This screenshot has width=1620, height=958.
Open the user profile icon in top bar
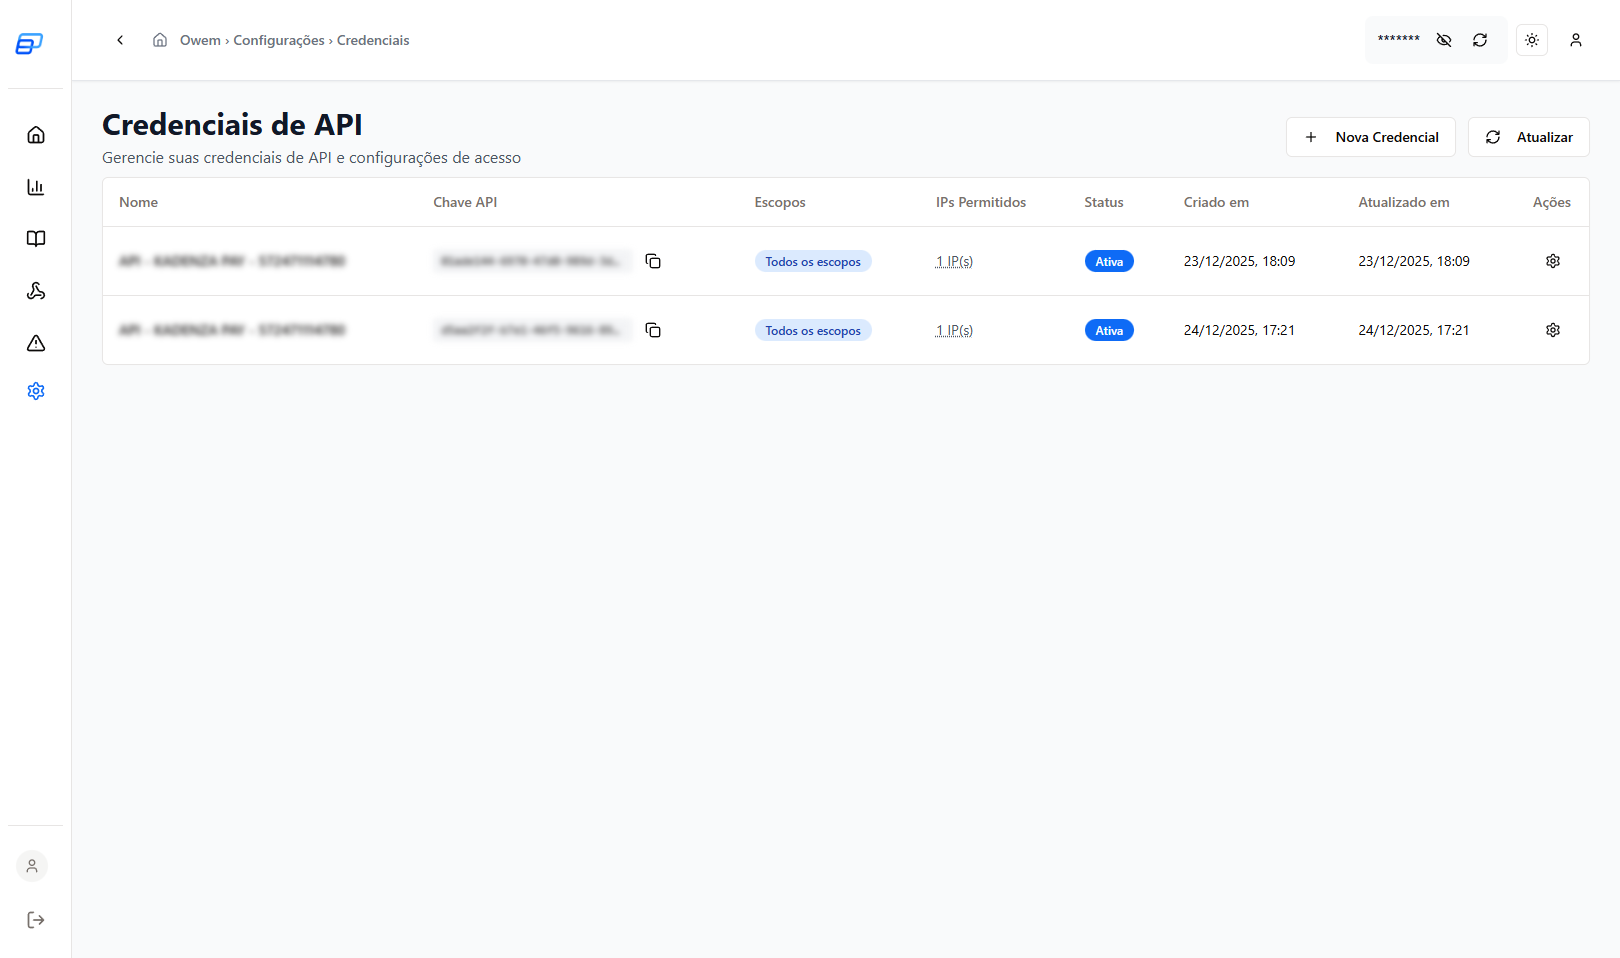[1576, 40]
